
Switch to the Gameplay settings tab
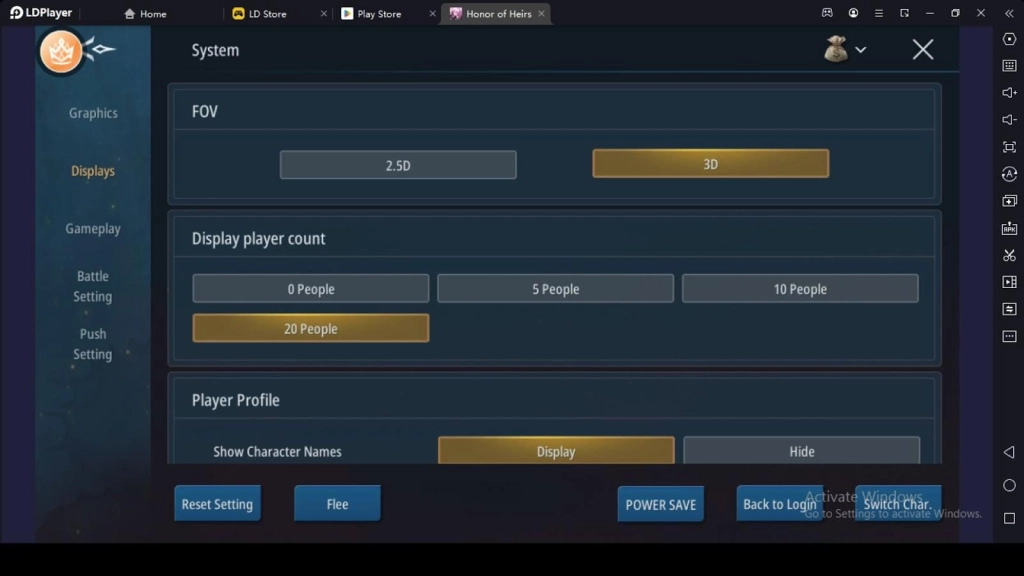tap(93, 229)
